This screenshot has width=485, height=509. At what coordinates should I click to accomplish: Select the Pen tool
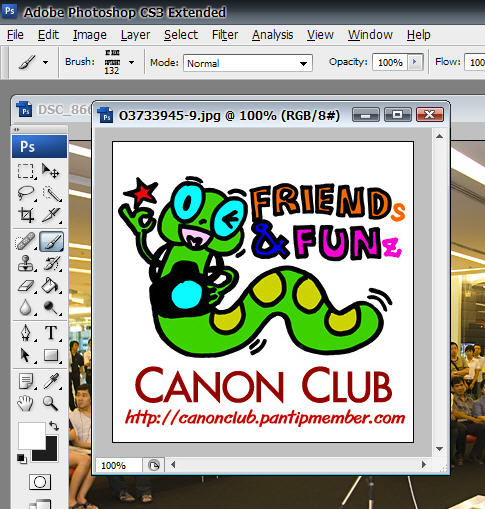coord(26,333)
